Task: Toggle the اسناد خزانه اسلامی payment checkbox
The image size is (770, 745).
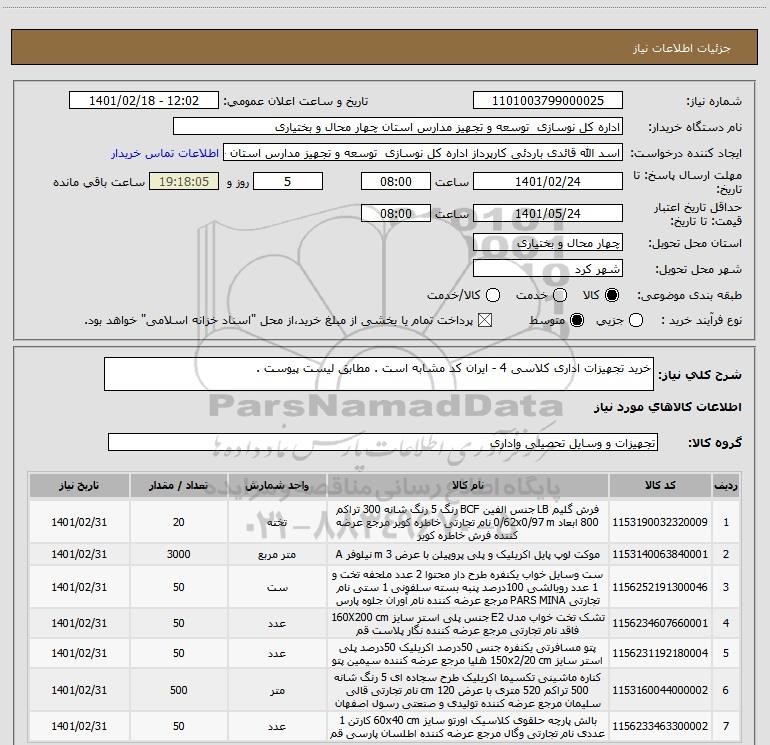Action: click(x=485, y=320)
